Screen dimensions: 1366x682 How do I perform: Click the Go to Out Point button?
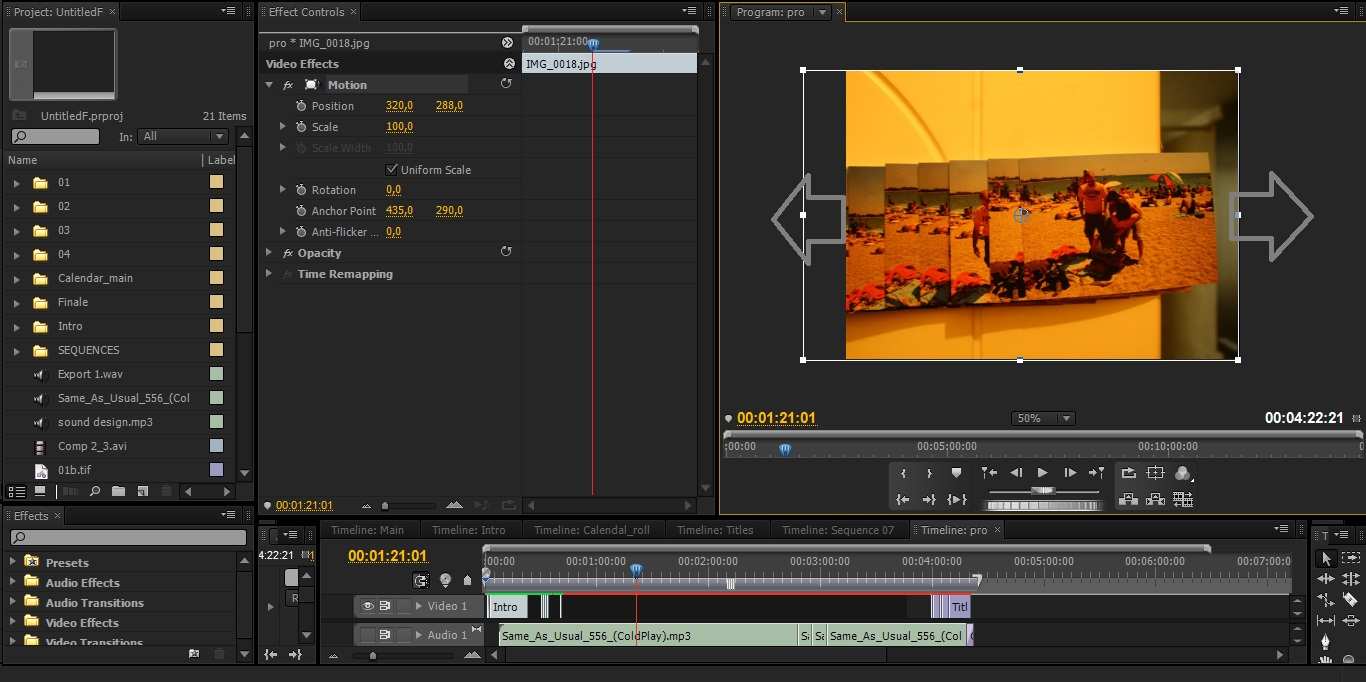click(x=929, y=499)
